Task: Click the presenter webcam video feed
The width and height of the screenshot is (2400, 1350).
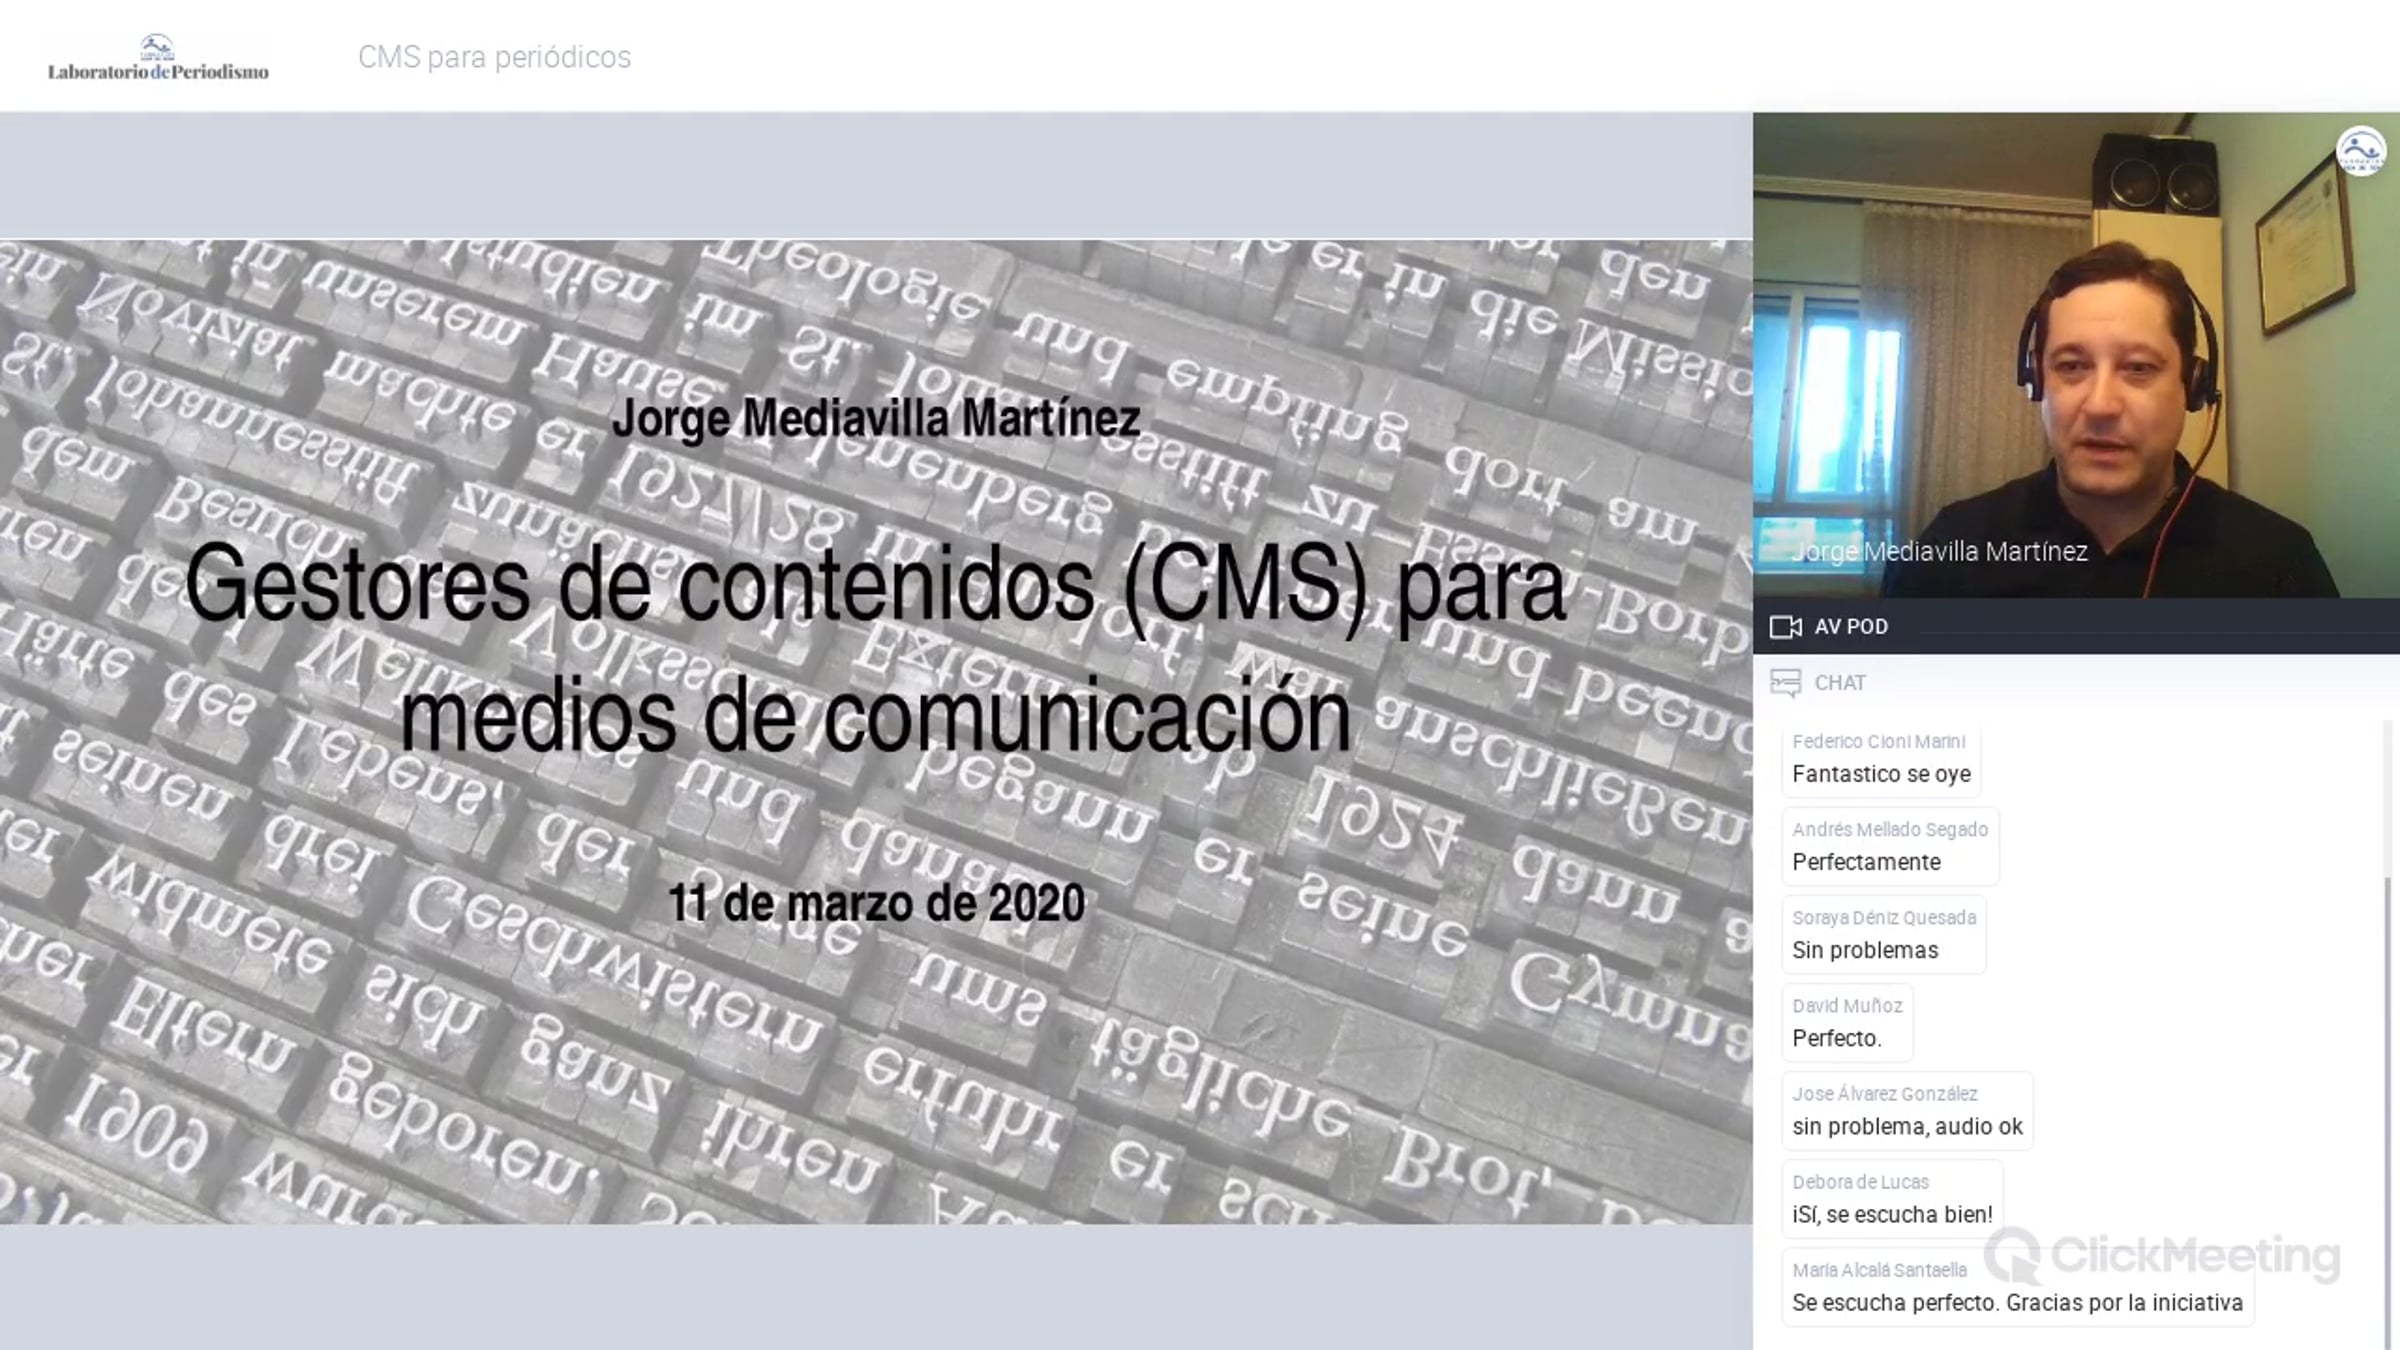Action: tap(2076, 355)
